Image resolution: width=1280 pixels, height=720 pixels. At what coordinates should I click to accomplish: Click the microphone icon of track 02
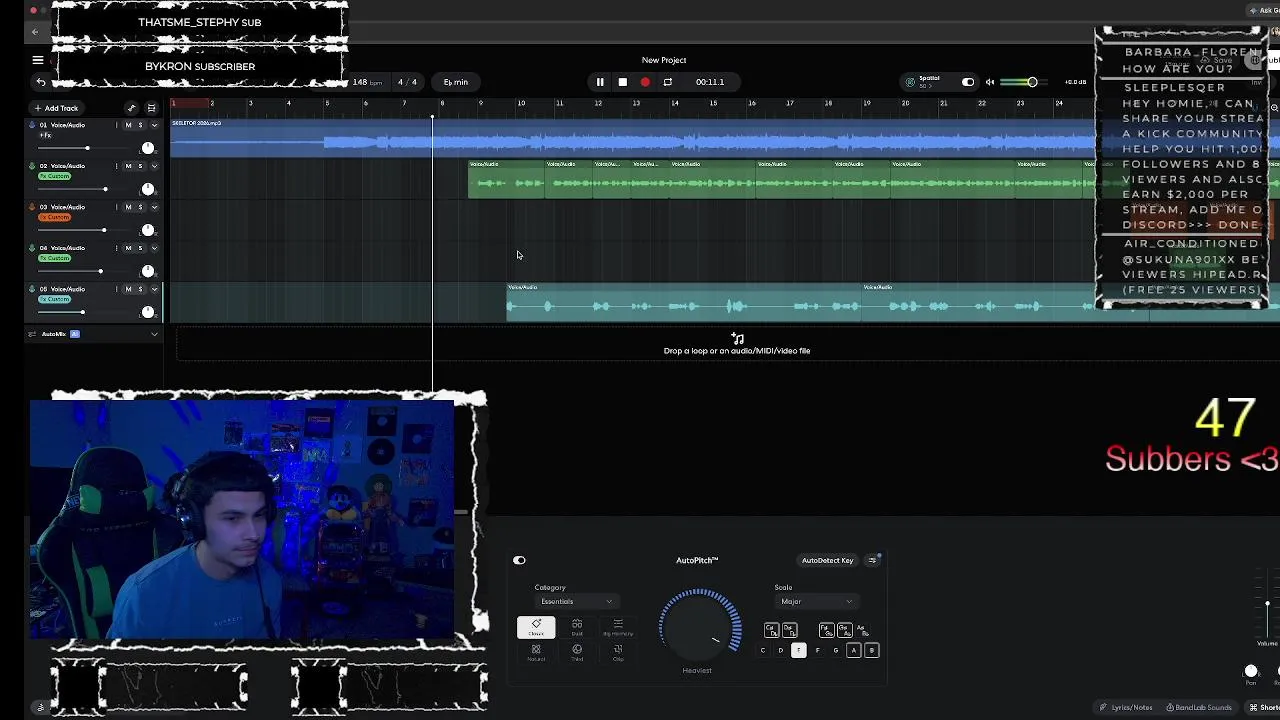pyautogui.click(x=31, y=166)
